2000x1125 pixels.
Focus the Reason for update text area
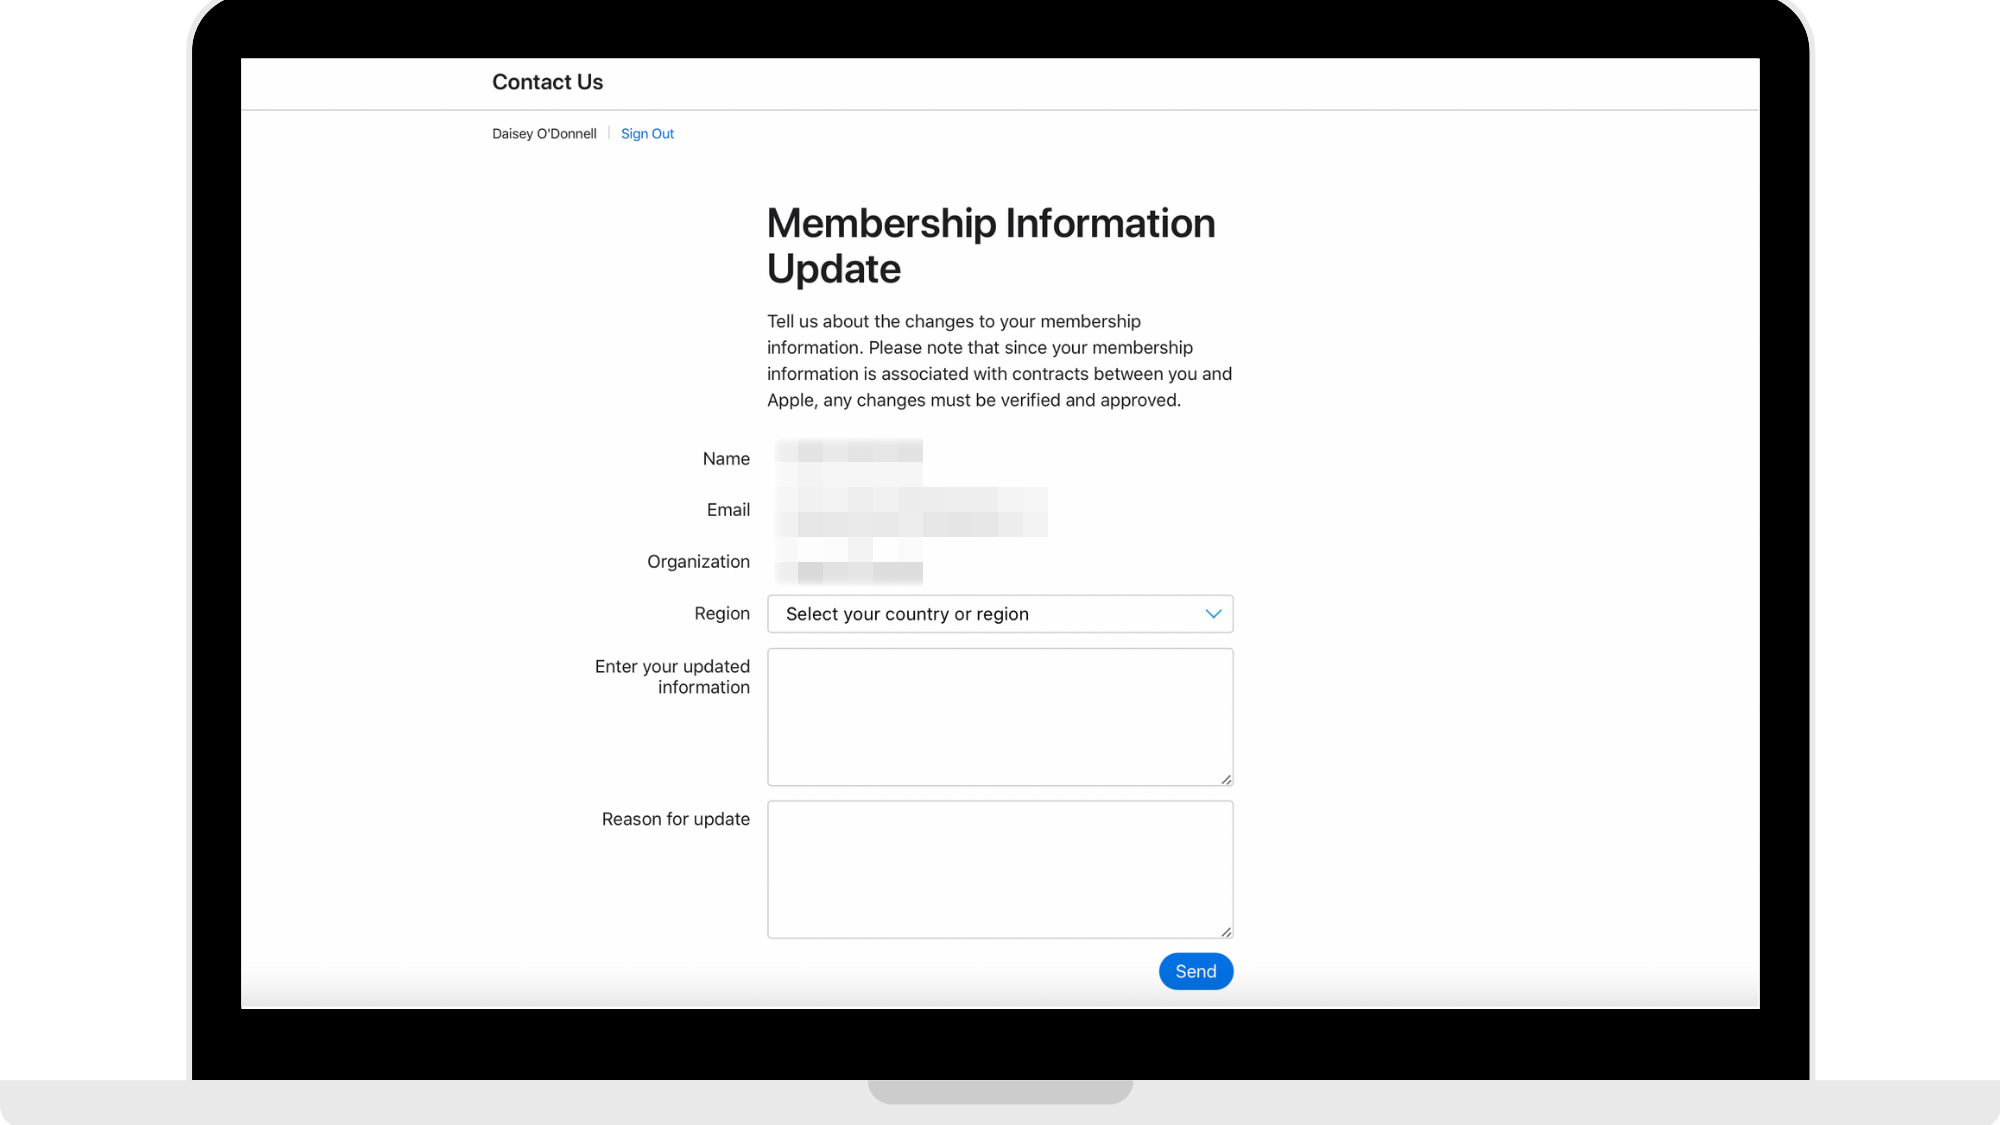[x=998, y=868]
